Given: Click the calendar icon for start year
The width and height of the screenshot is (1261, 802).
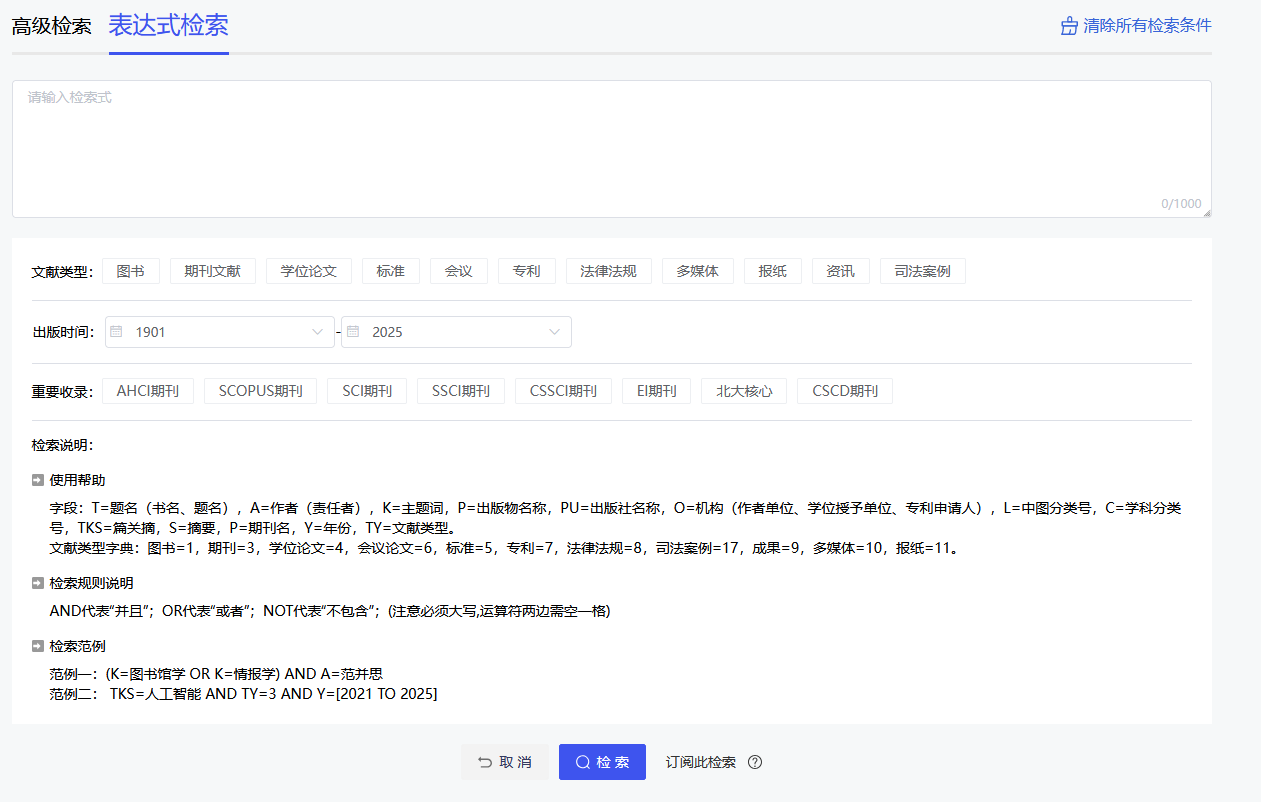Looking at the screenshot, I should coord(115,331).
